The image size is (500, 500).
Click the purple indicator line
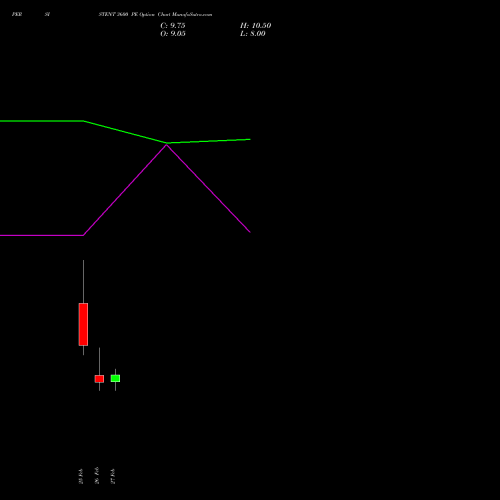point(125,190)
